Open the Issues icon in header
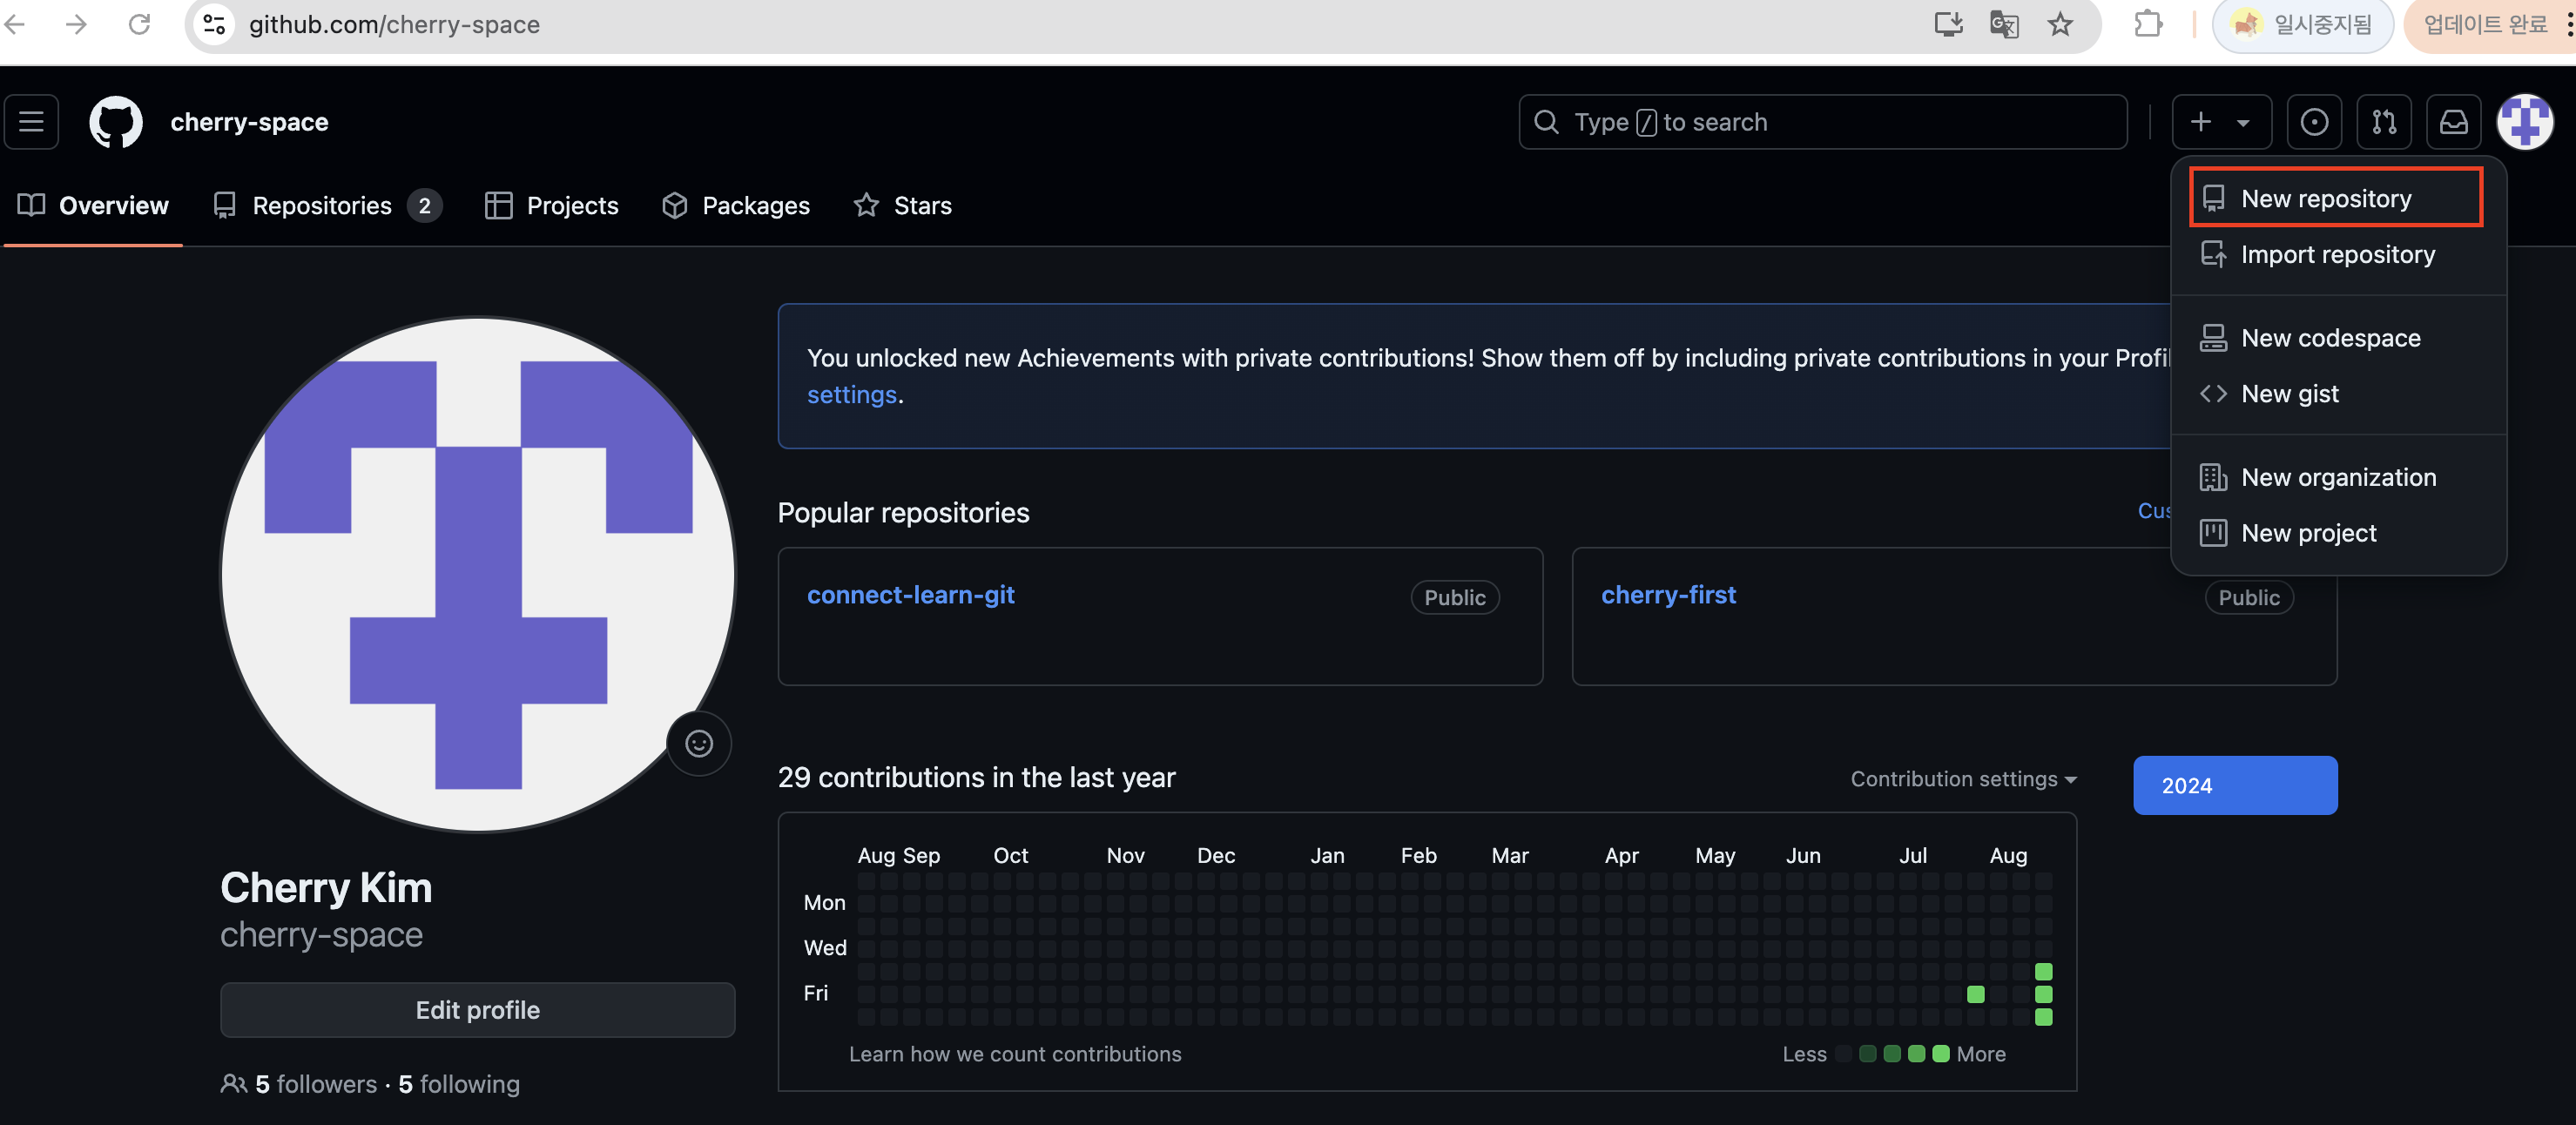Screen dimensions: 2576x1125 (2314, 122)
